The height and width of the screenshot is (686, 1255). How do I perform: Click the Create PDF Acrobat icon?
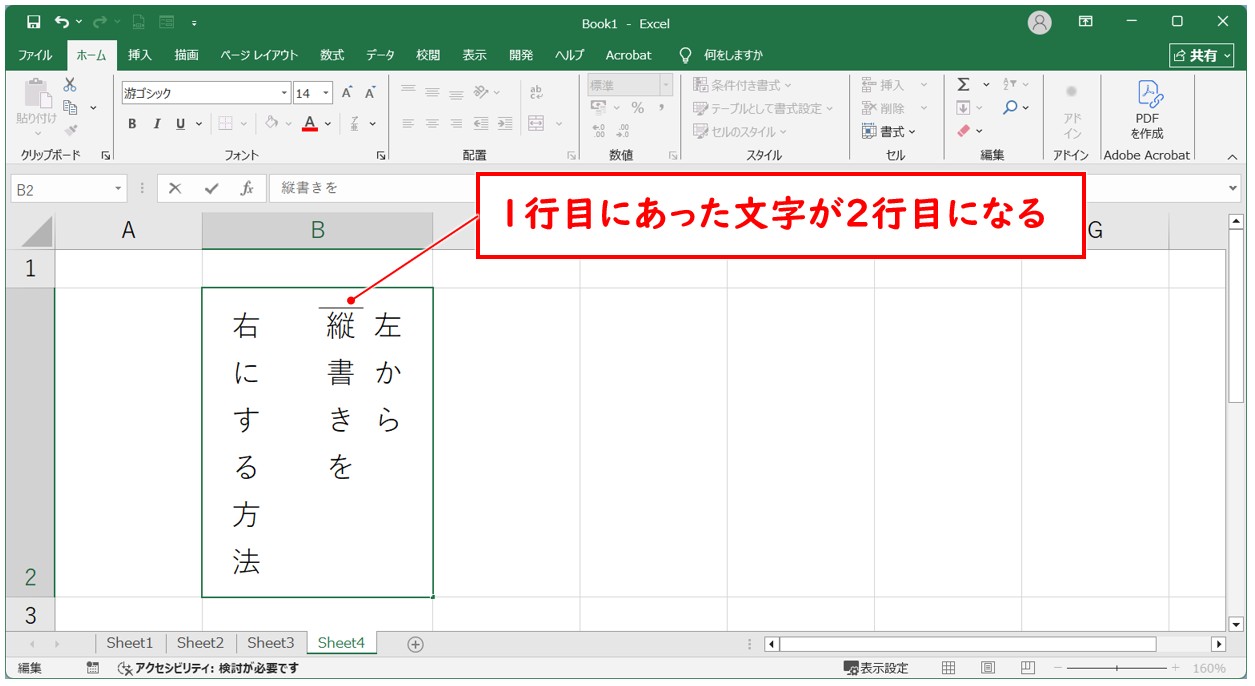tap(1147, 109)
